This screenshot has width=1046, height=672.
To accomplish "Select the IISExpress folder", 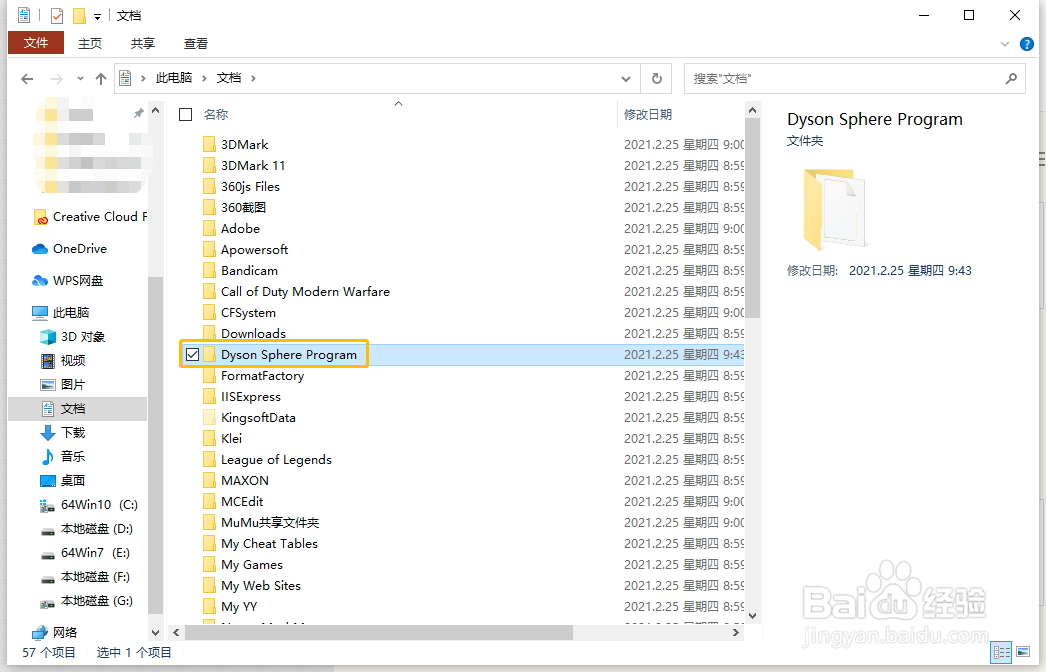I will coord(251,396).
